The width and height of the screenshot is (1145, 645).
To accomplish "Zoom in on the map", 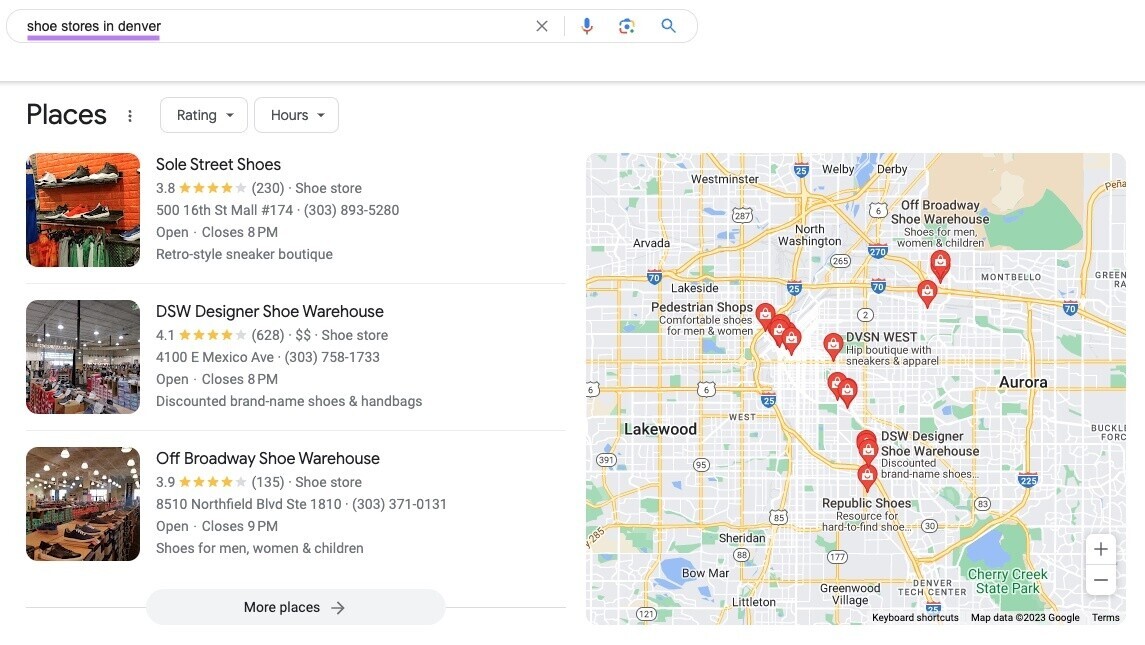I will tap(1100, 548).
